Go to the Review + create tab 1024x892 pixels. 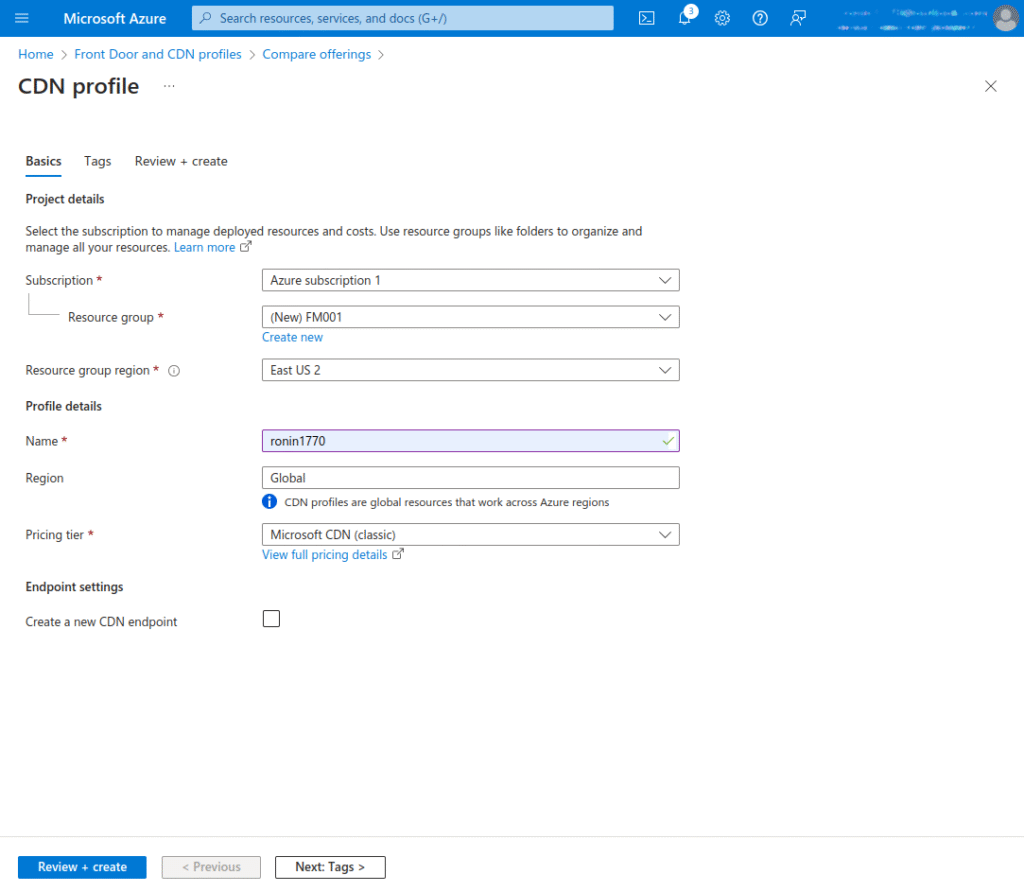[x=181, y=161]
